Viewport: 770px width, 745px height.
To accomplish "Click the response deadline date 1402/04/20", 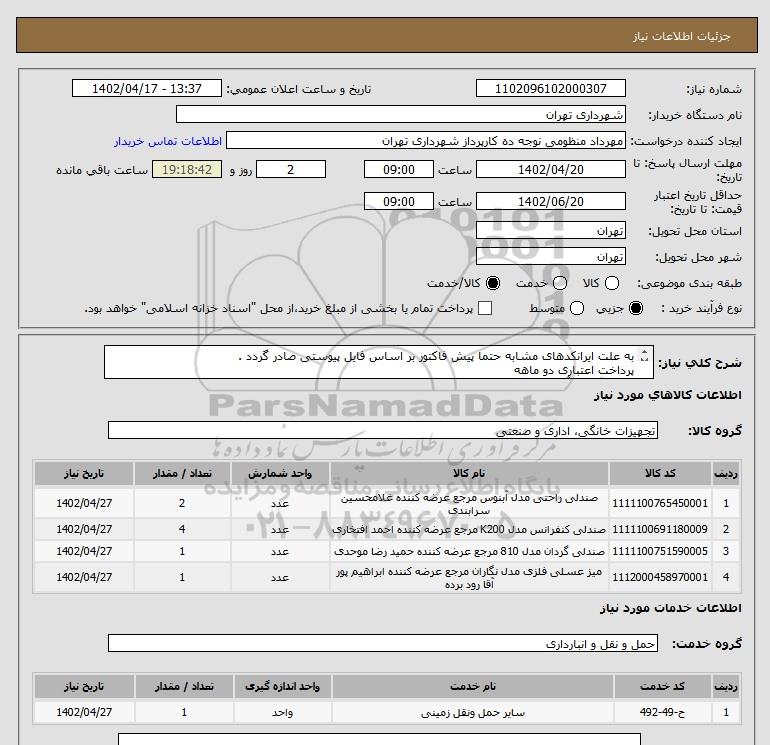I will click(x=550, y=169).
